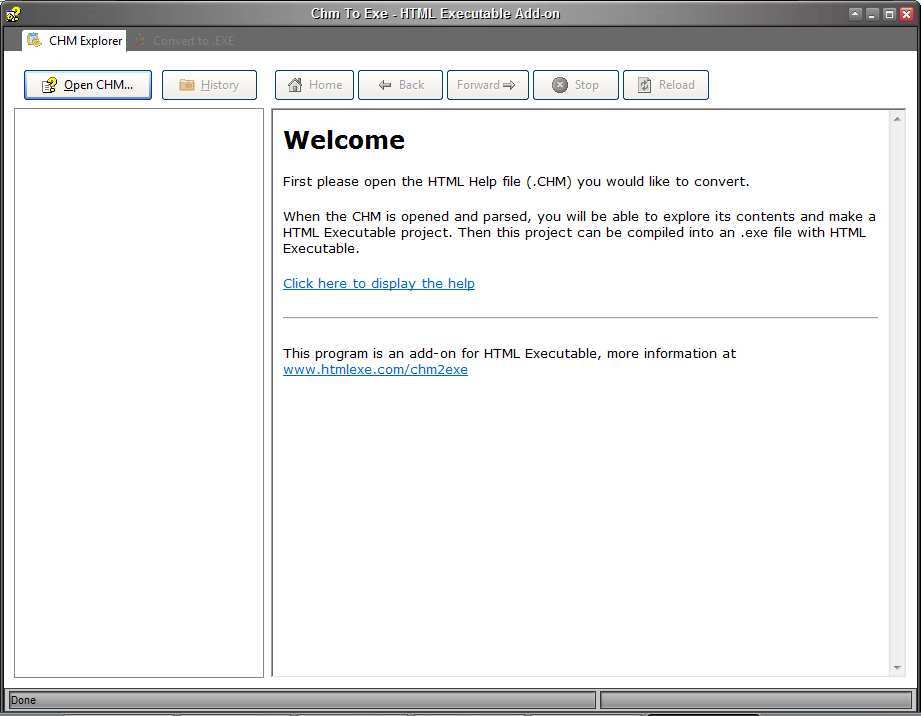Click the Done status bar section
Screen dimensions: 921x716
coord(300,700)
